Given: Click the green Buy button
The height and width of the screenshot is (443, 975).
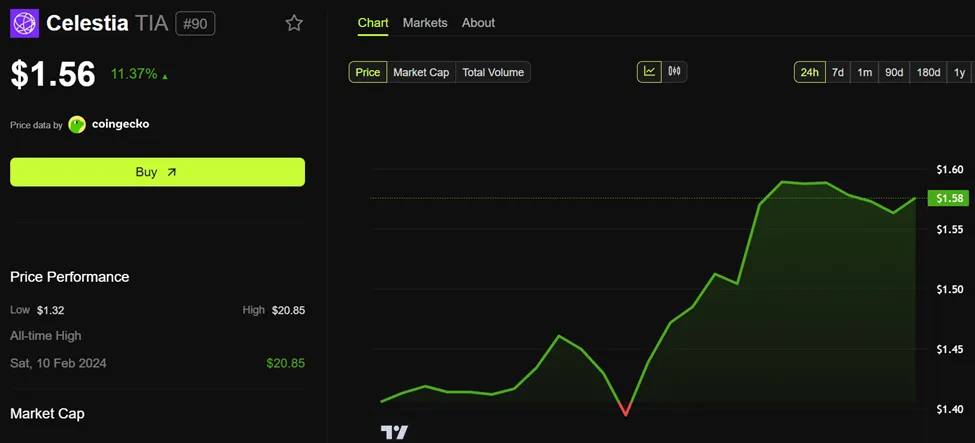Looking at the screenshot, I should point(157,172).
